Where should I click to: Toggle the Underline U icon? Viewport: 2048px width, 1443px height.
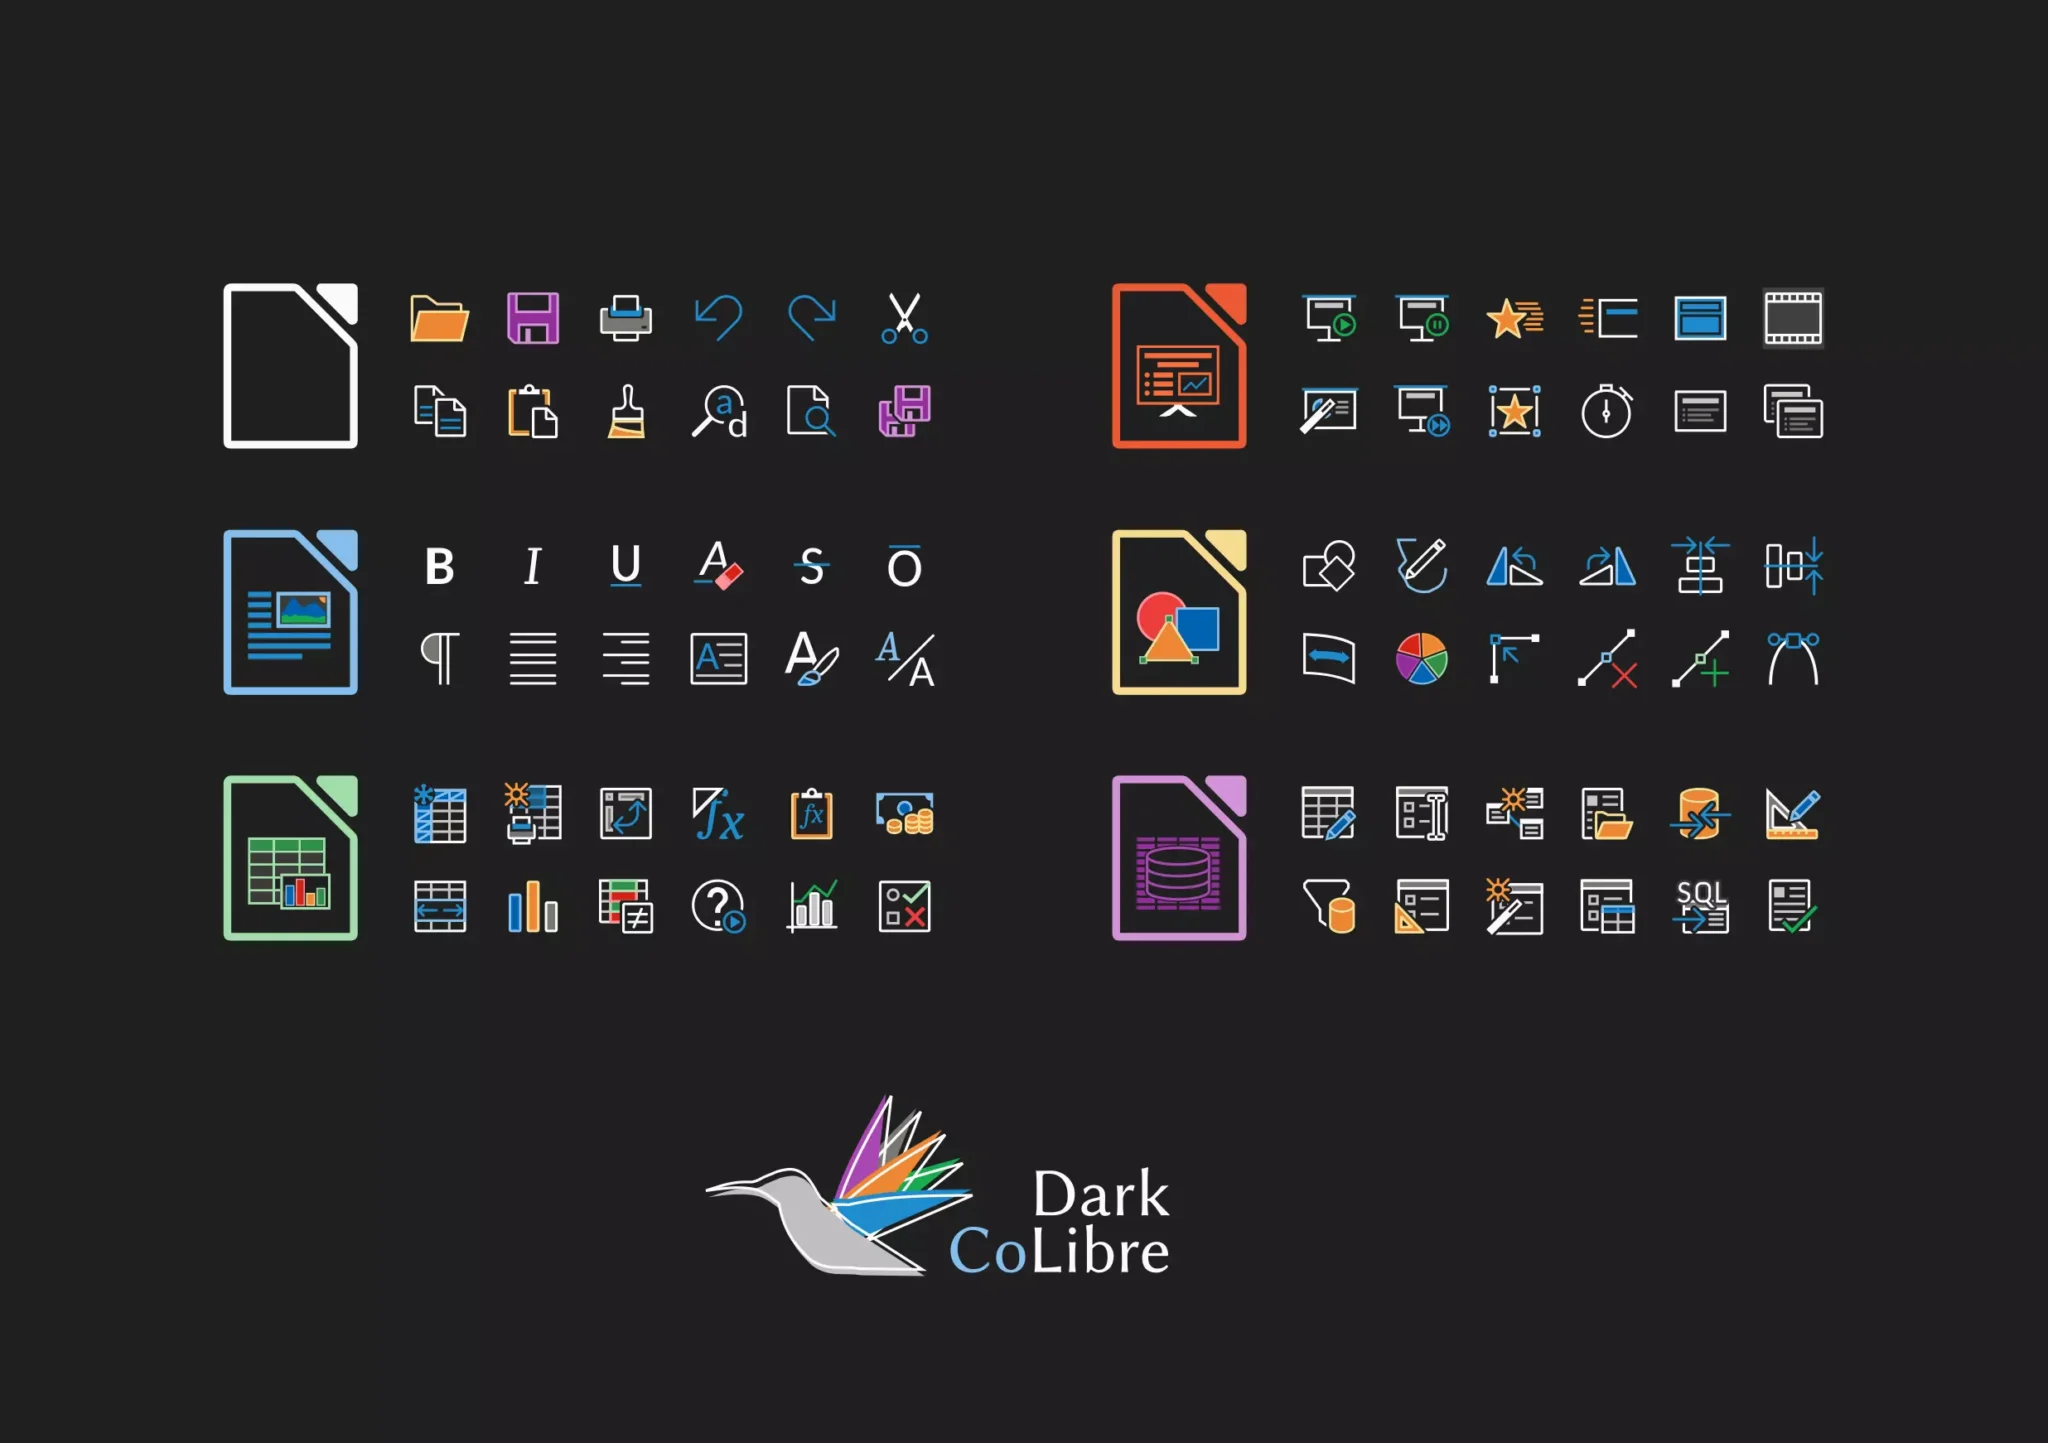(x=626, y=566)
